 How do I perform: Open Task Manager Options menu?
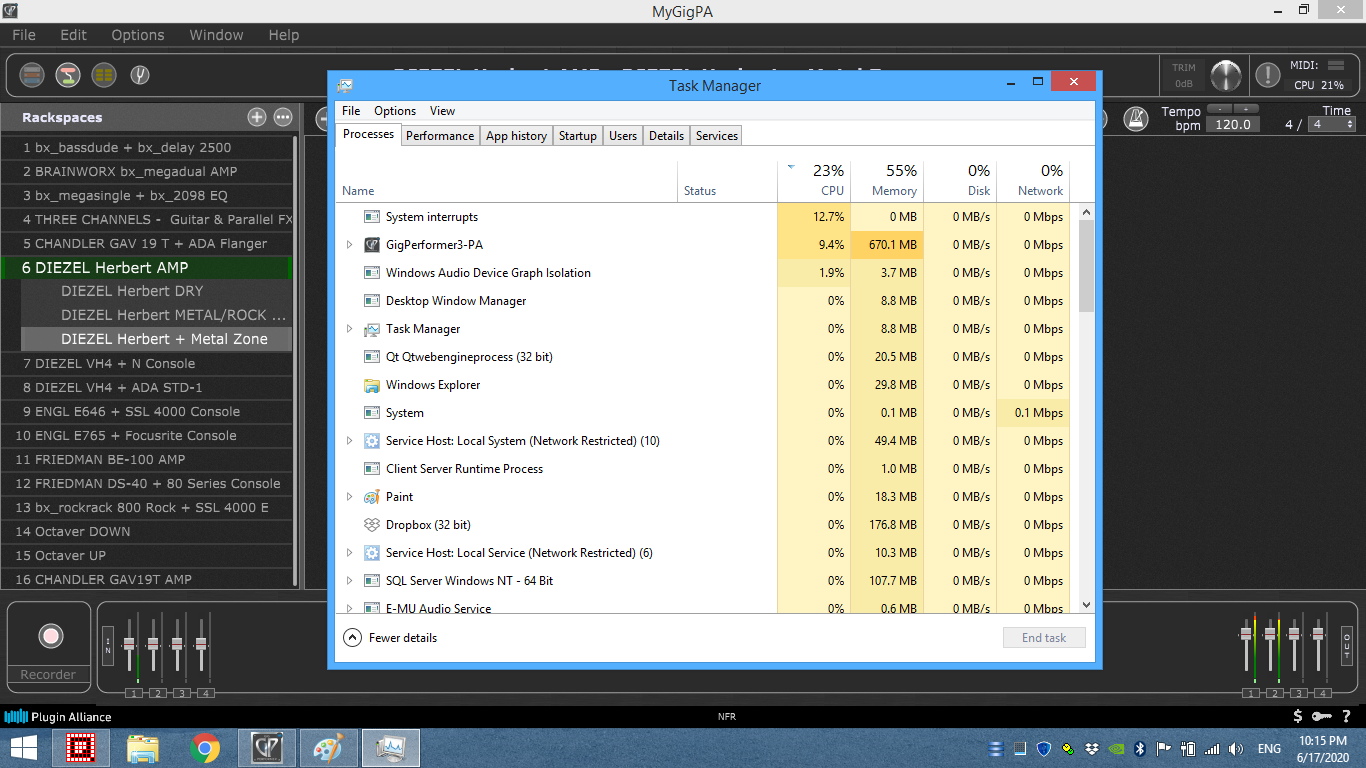[395, 111]
